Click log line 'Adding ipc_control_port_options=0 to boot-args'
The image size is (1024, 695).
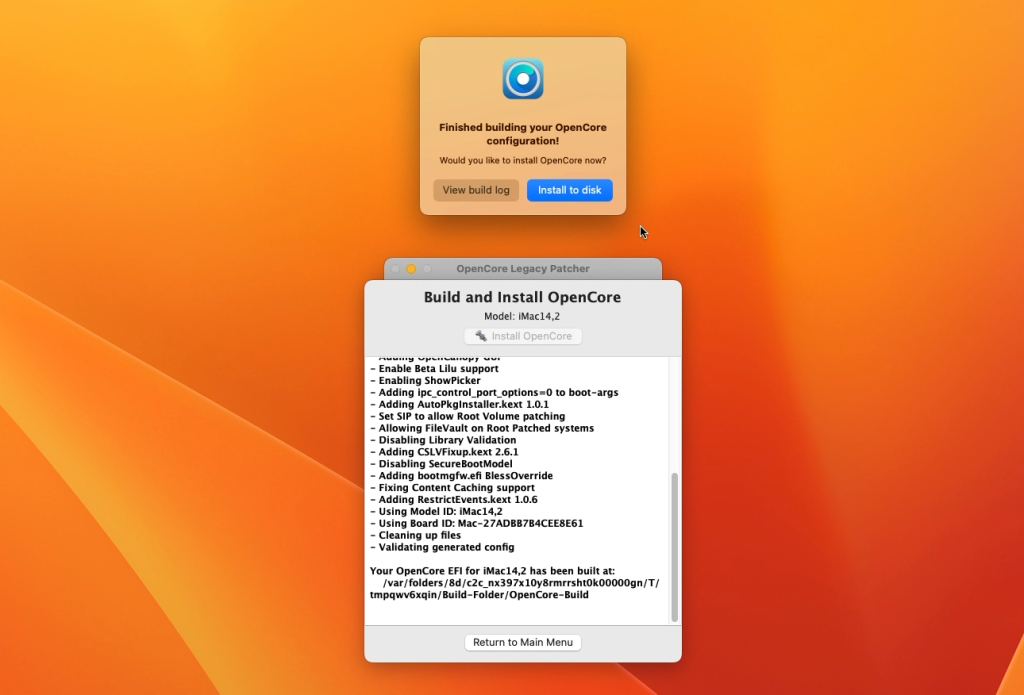tap(494, 393)
